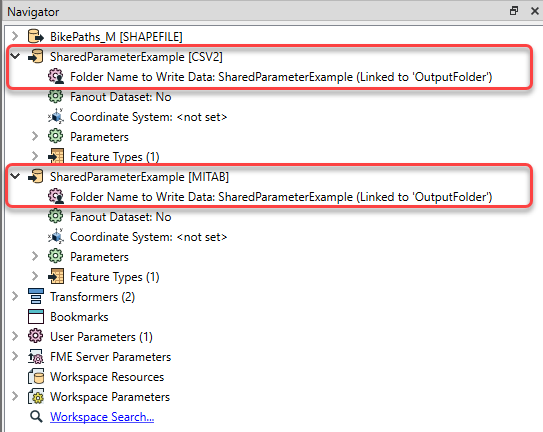Select 'Coordinate System: <not set>' under MITAB
This screenshot has width=543, height=432.
click(x=149, y=237)
